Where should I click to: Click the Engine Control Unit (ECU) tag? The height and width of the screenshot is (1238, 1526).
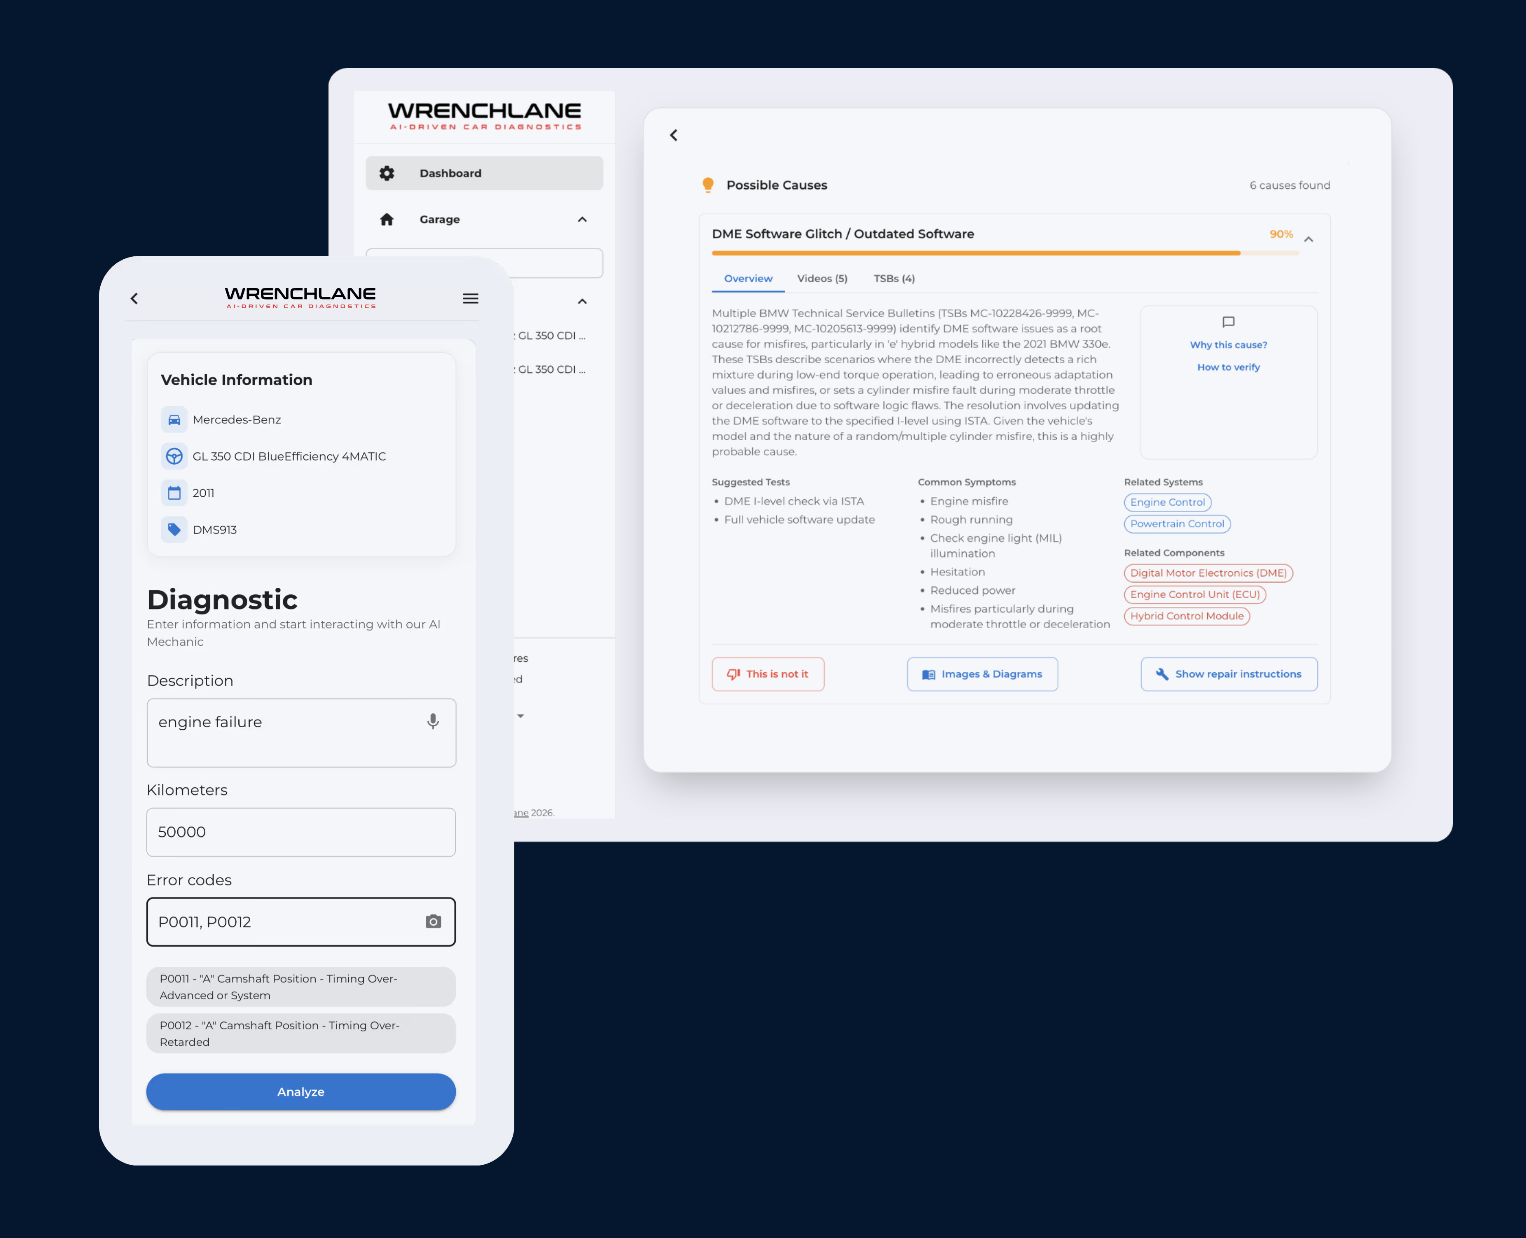[1195, 594]
